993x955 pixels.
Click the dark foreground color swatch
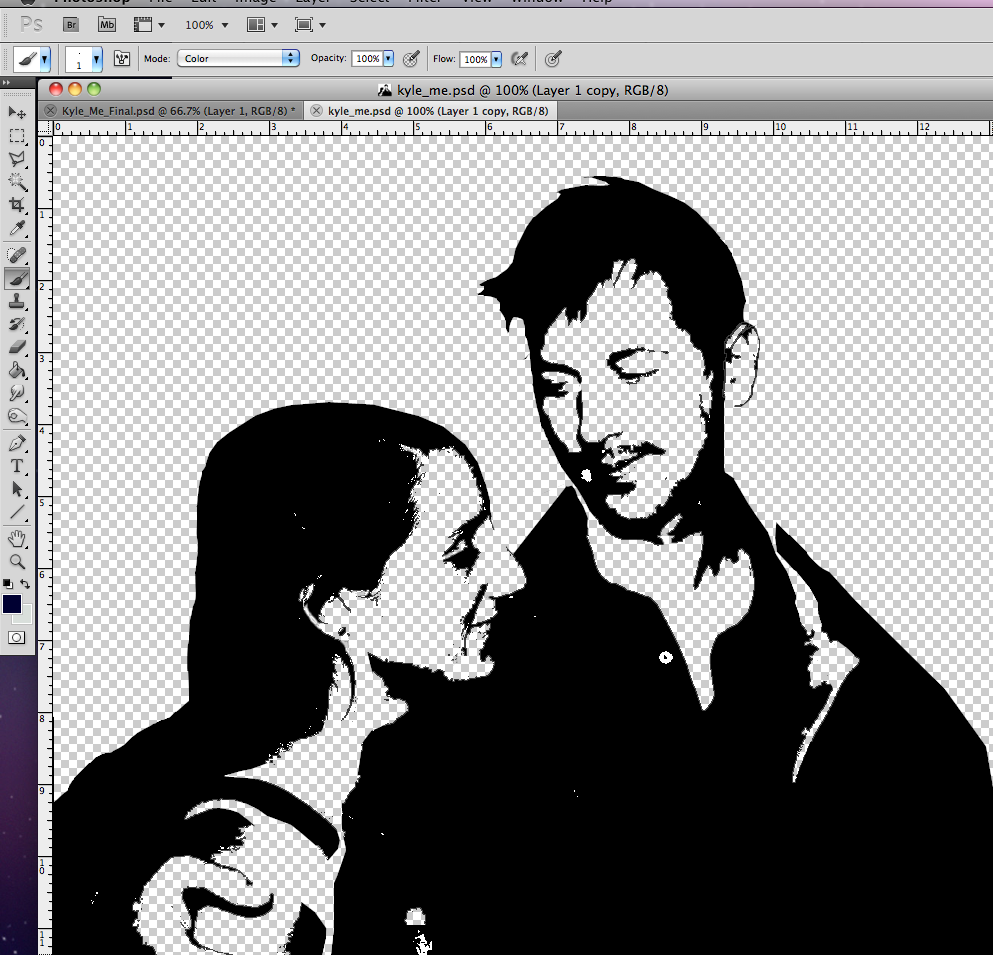pyautogui.click(x=12, y=603)
